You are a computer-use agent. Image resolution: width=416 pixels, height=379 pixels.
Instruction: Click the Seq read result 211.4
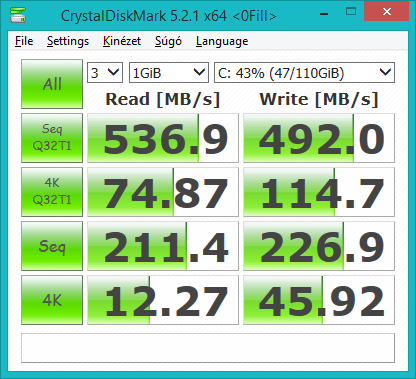coord(163,246)
